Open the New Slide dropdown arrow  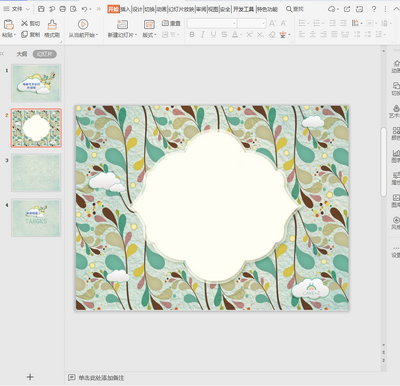pyautogui.click(x=135, y=35)
